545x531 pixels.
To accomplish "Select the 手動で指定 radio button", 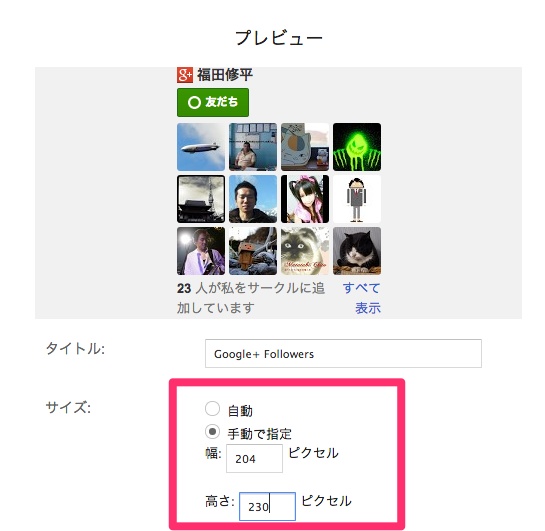I will coord(212,432).
